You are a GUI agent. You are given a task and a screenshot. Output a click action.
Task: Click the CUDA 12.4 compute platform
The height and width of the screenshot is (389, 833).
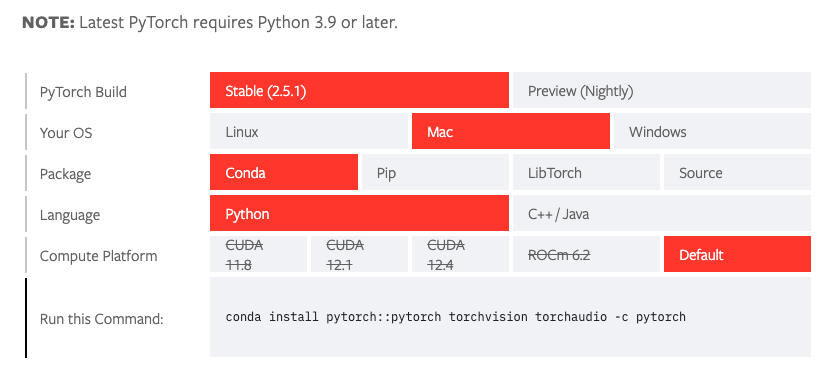[460, 254]
